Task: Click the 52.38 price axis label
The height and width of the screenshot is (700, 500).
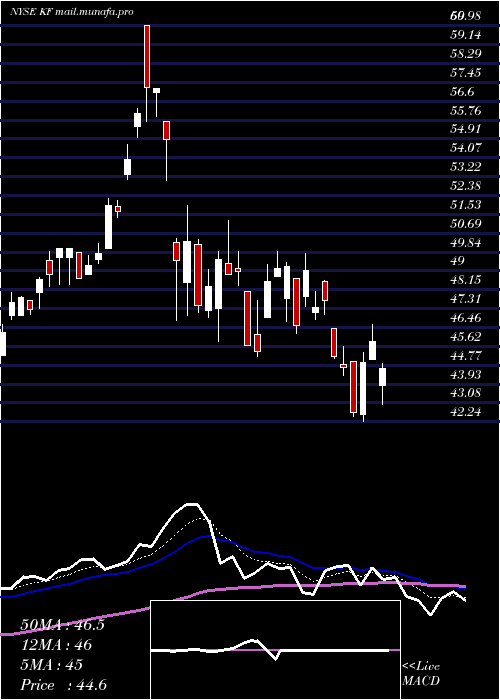Action: point(466,186)
